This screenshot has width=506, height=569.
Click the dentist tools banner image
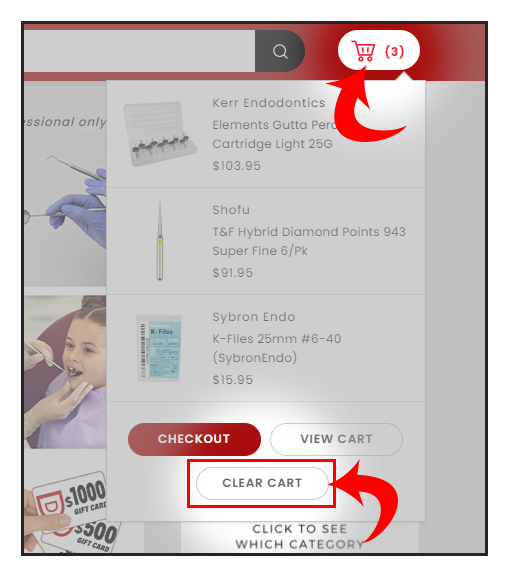(x=65, y=183)
